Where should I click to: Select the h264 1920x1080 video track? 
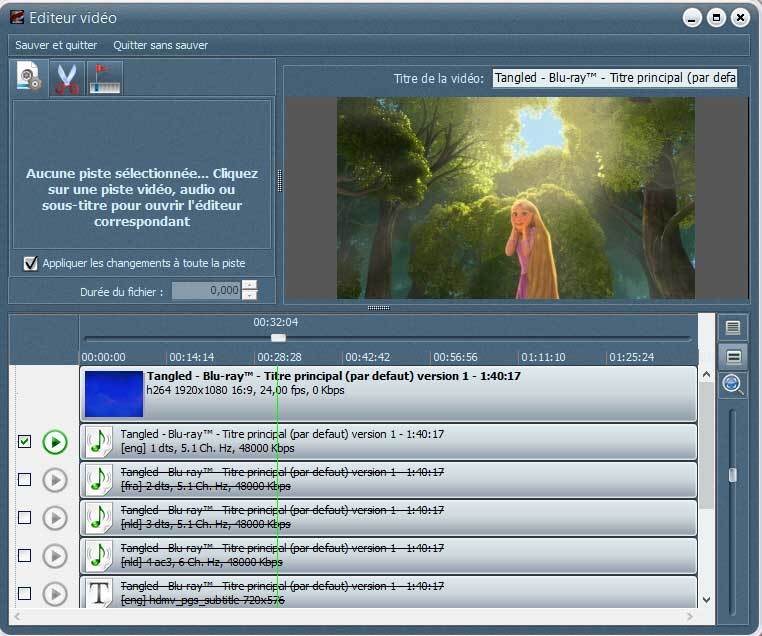pyautogui.click(x=388, y=394)
